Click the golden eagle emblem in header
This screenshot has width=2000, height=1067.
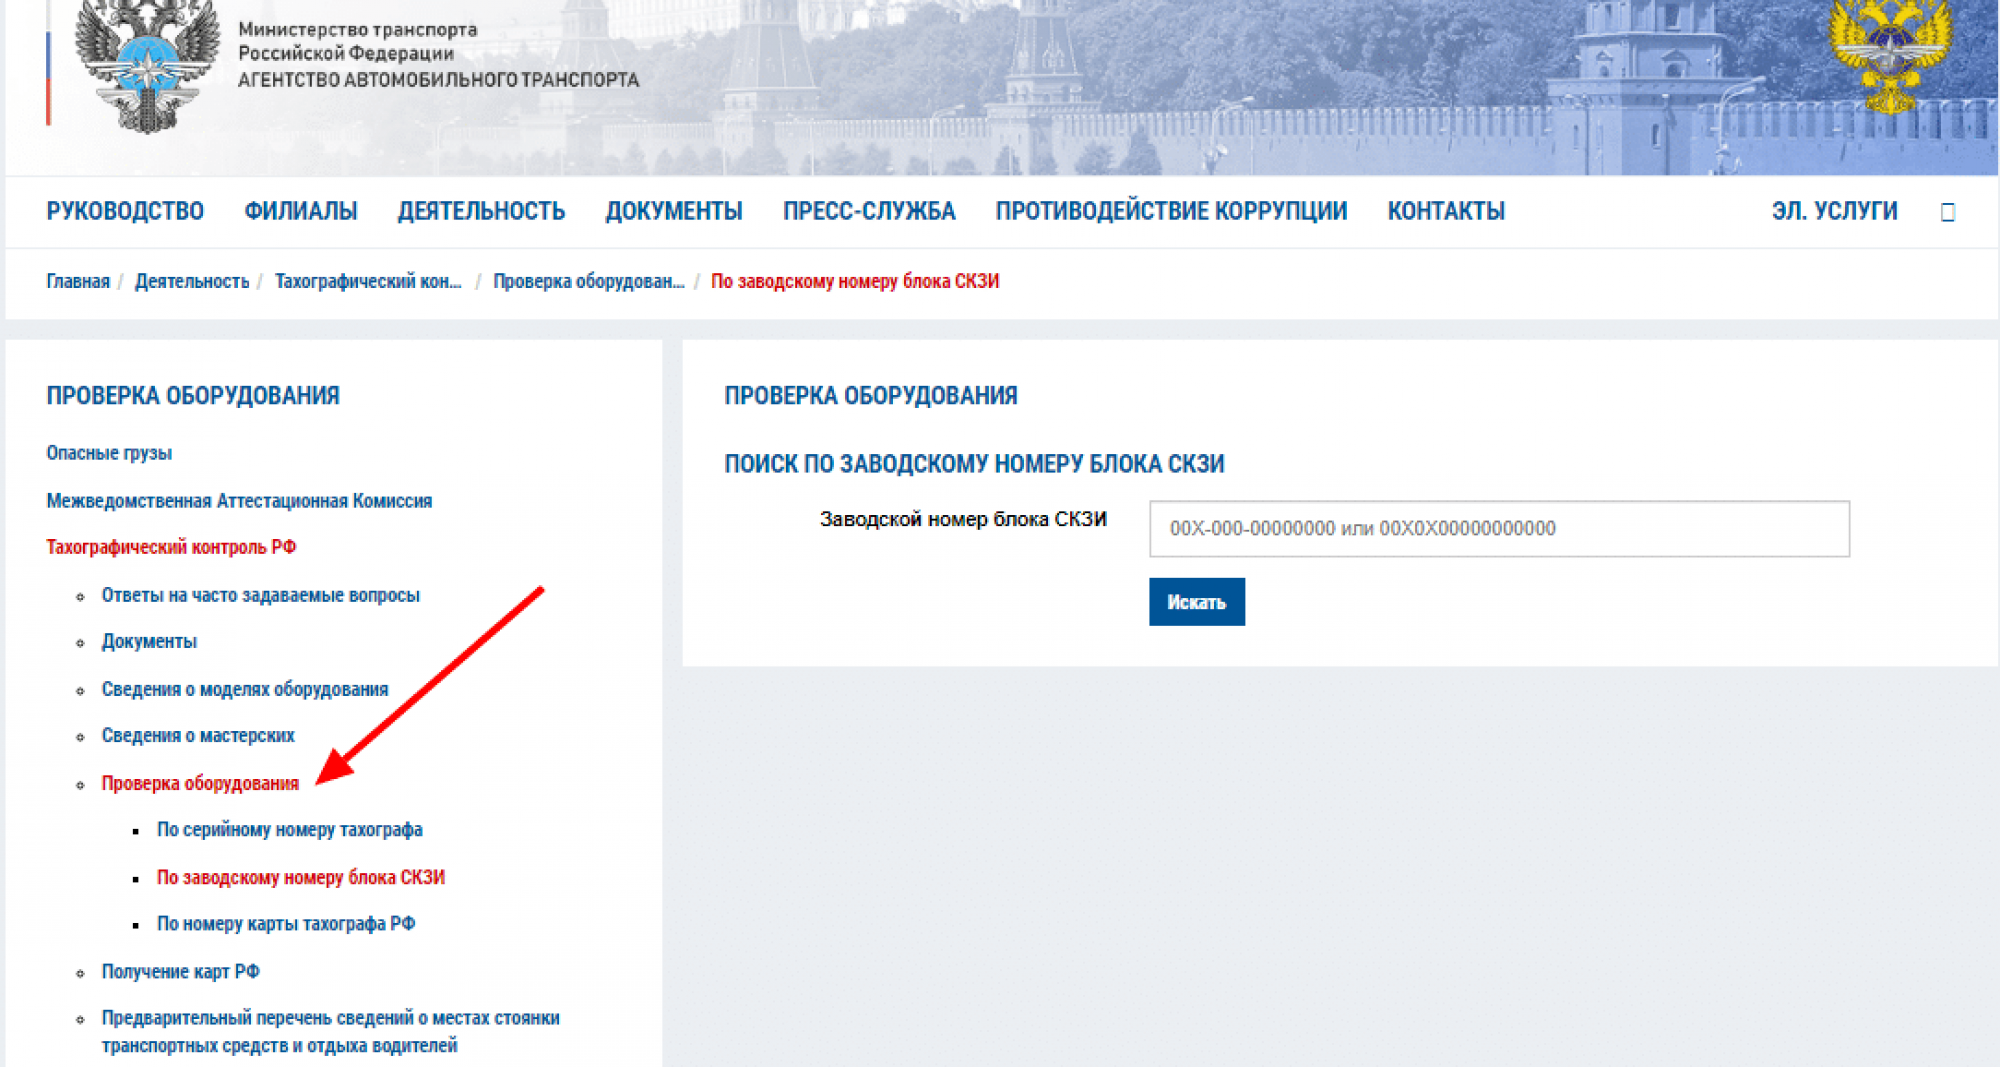(x=1889, y=55)
